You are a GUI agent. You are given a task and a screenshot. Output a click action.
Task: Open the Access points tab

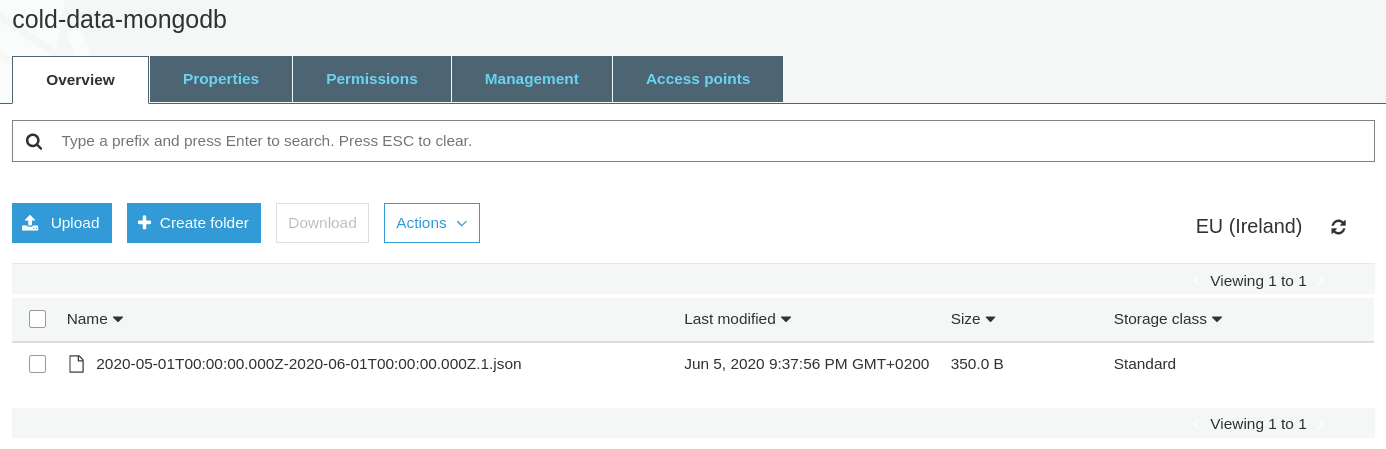pyautogui.click(x=697, y=79)
